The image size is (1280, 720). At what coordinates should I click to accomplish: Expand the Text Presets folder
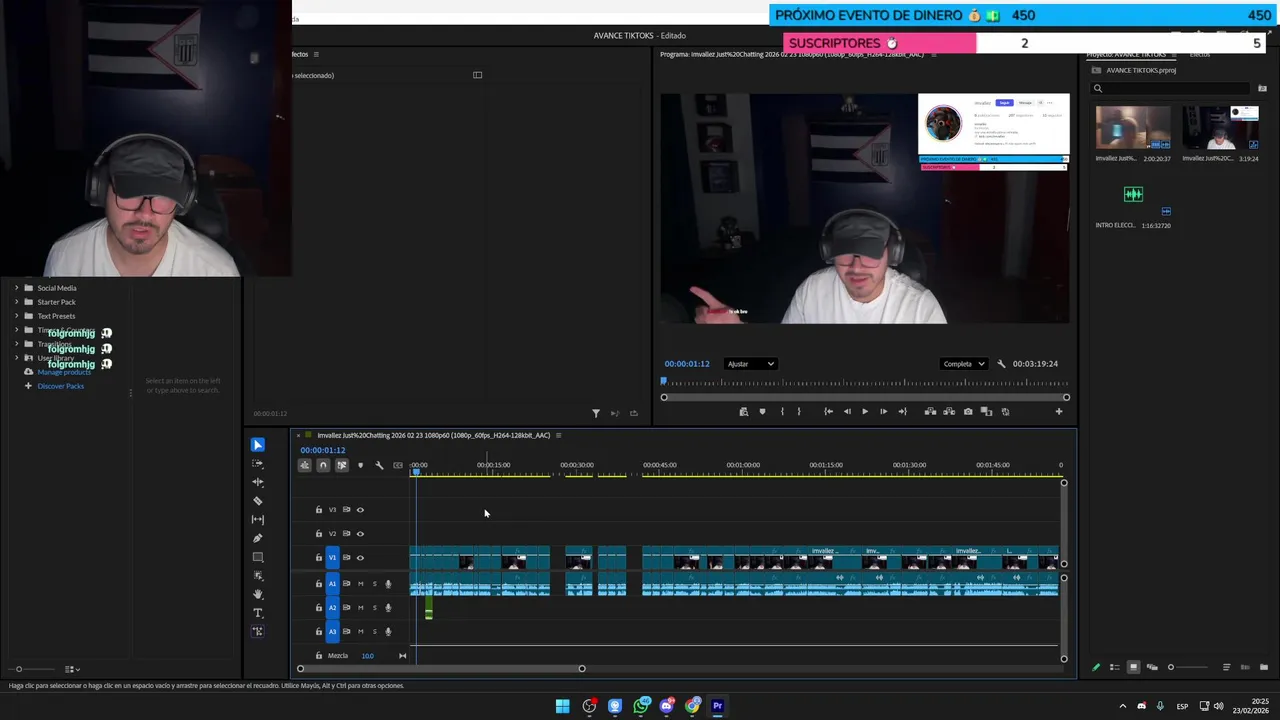[x=16, y=316]
